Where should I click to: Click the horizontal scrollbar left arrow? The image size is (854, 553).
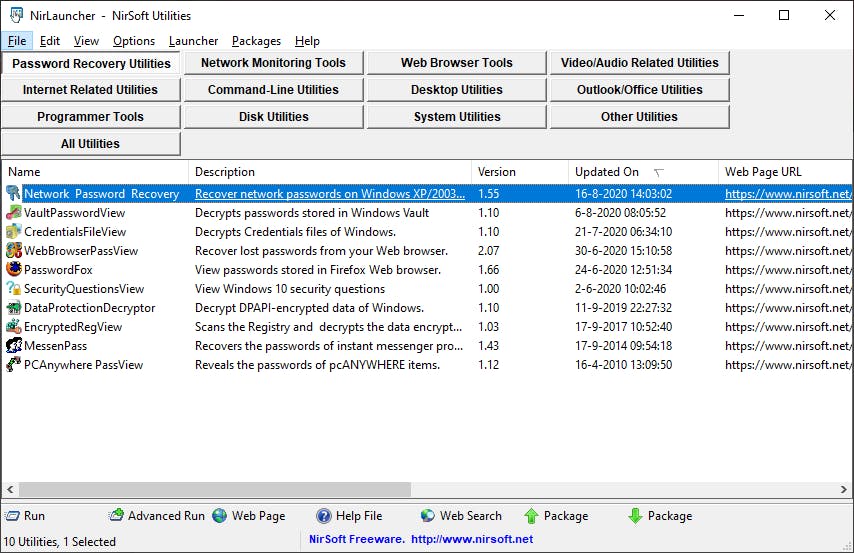point(10,489)
